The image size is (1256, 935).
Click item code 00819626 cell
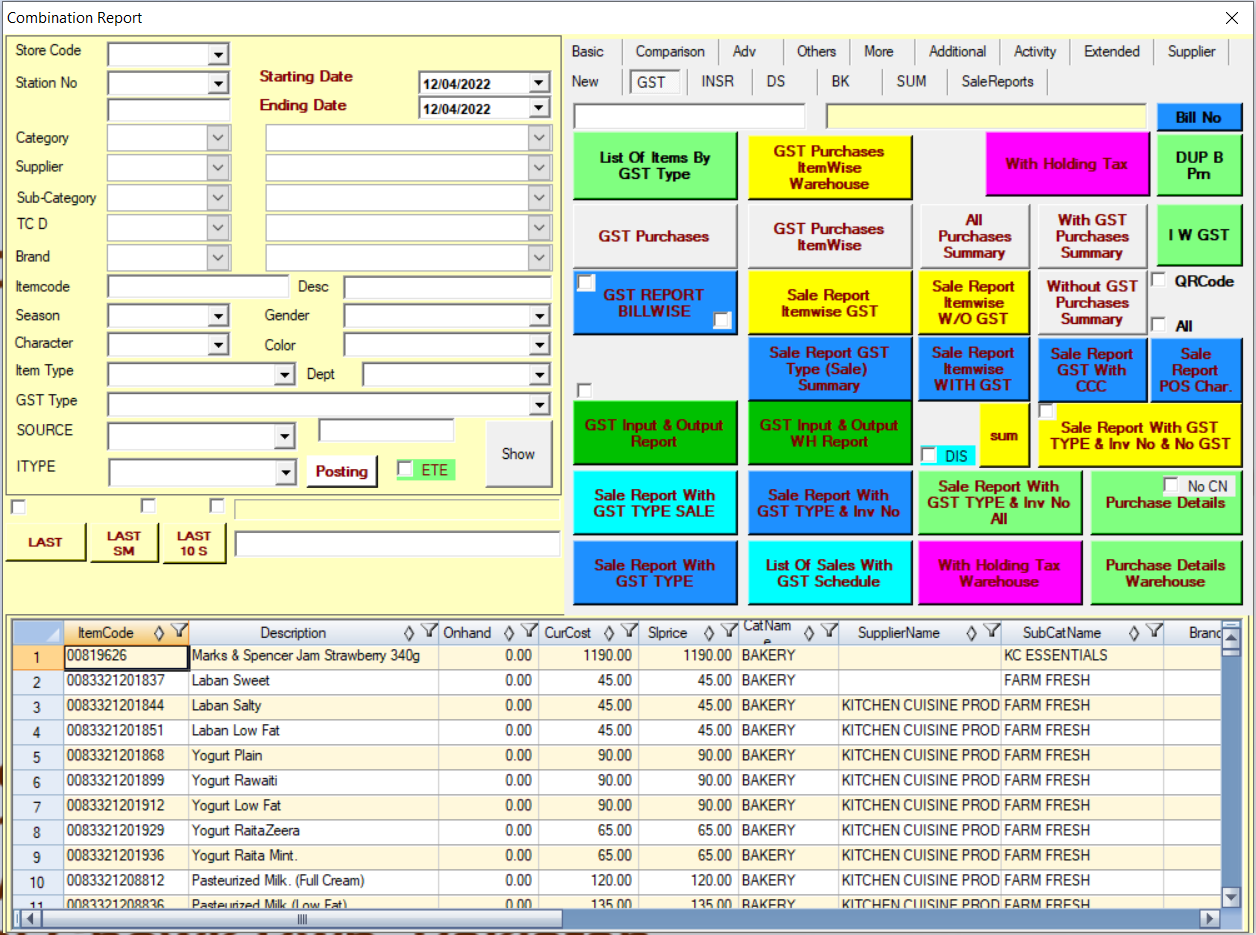[126, 656]
